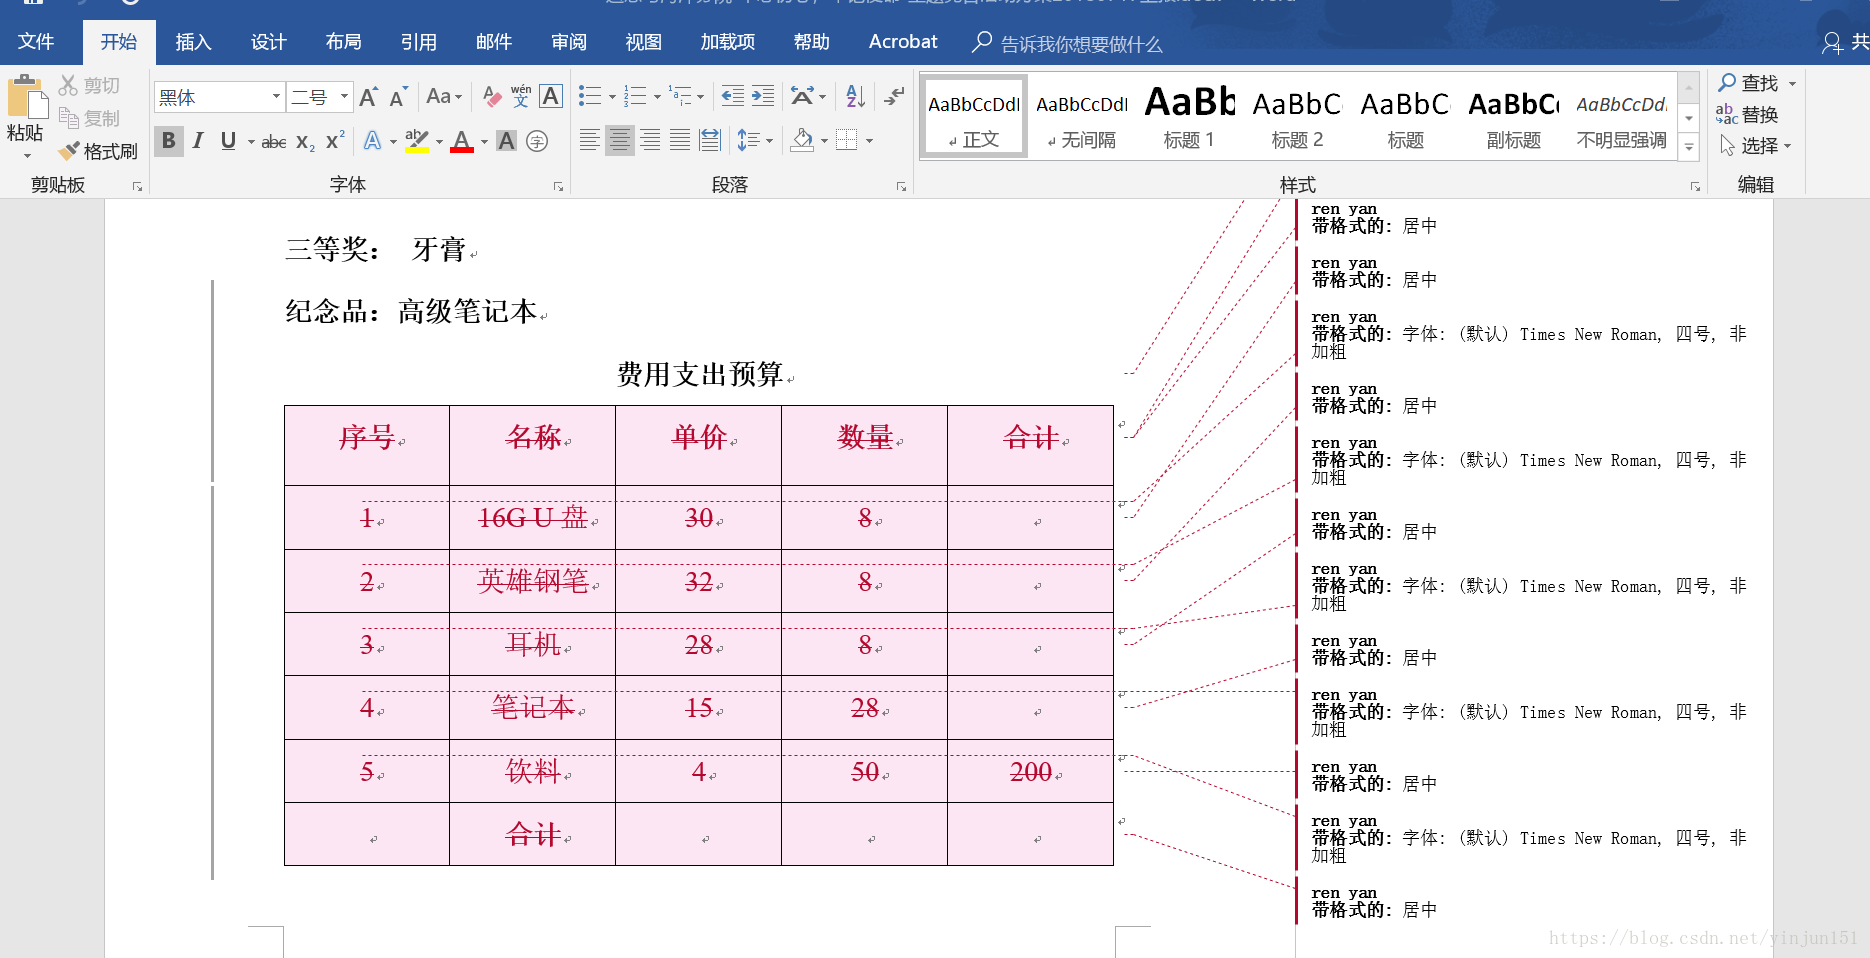Activate the Format Painter brush
Screen dimensions: 1870x958
[98, 151]
